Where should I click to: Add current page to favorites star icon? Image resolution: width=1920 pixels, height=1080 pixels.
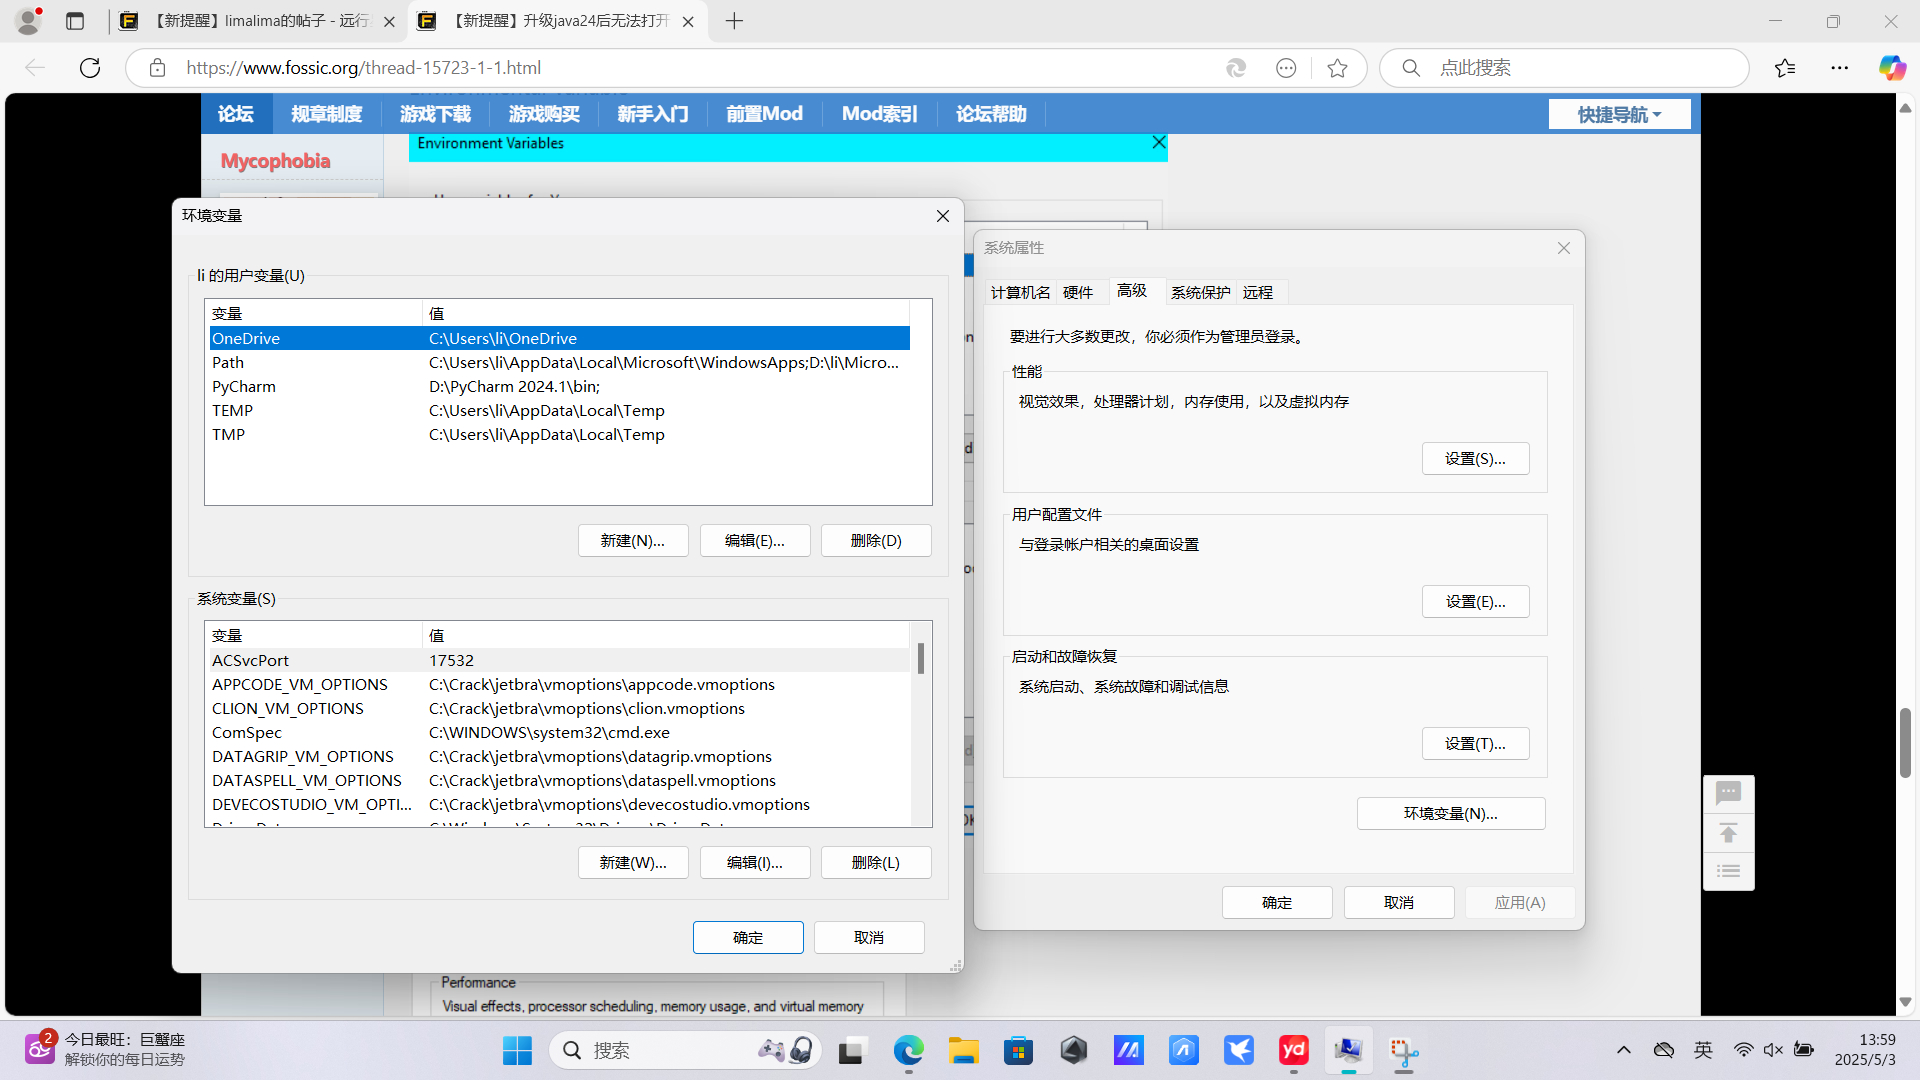coord(1339,67)
